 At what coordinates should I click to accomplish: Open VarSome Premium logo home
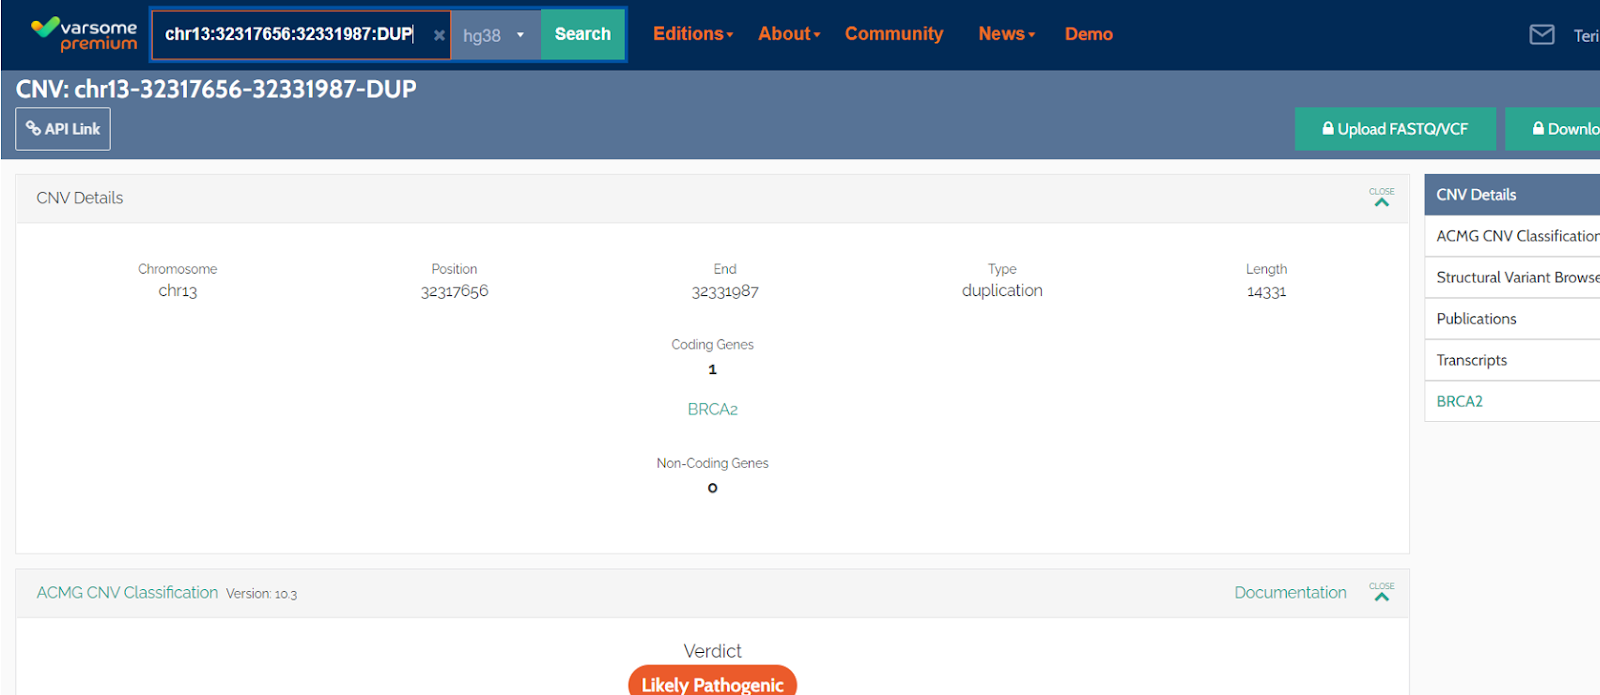84,34
